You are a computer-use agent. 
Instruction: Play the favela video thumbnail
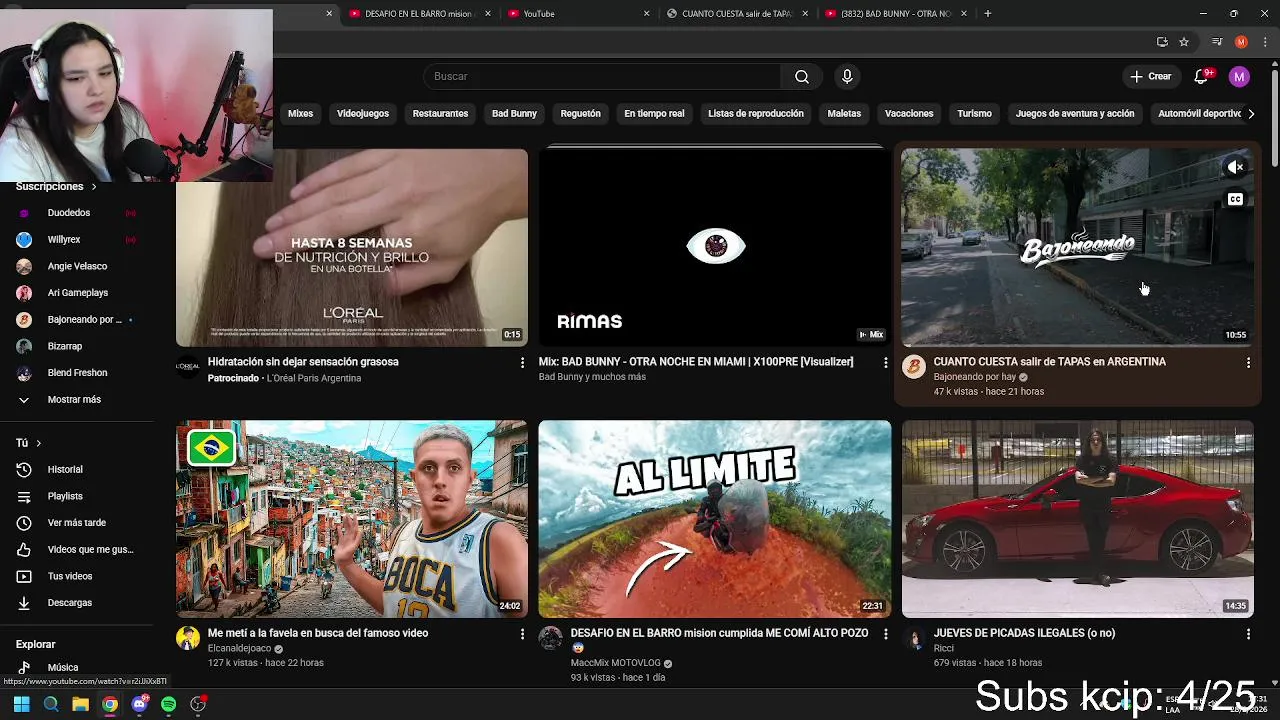[352, 519]
